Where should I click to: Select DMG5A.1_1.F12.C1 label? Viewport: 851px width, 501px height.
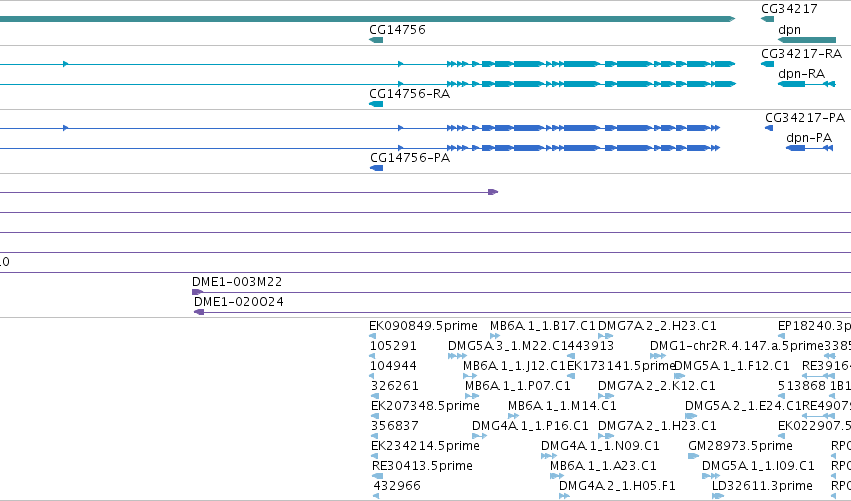[732, 366]
